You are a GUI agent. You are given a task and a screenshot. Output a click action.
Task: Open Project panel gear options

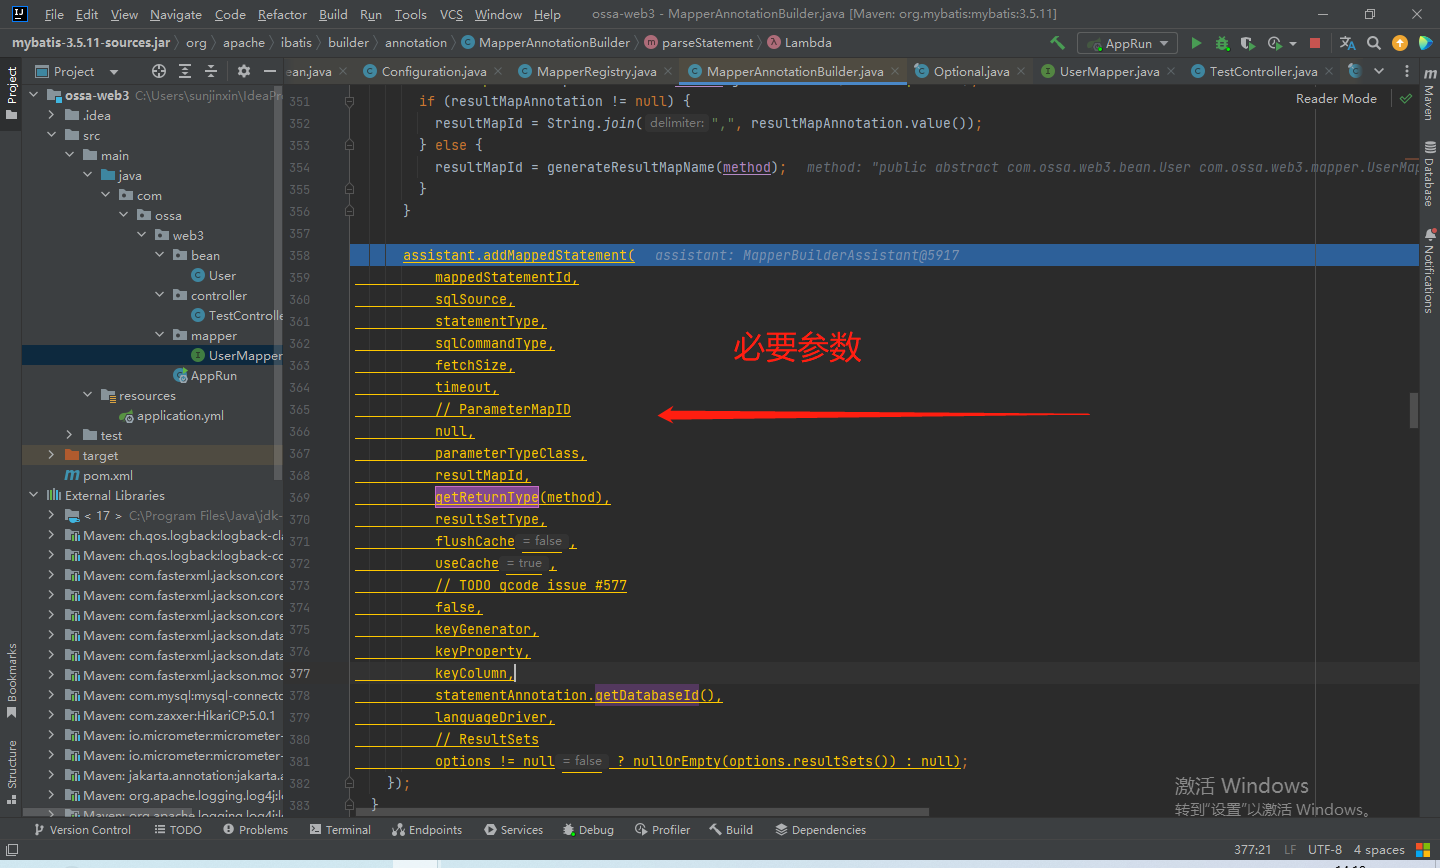[244, 71]
